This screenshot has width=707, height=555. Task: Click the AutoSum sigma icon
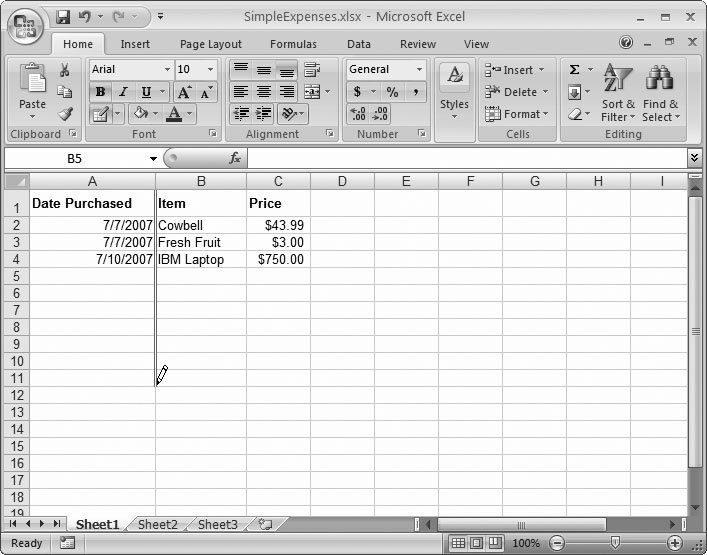tap(574, 70)
